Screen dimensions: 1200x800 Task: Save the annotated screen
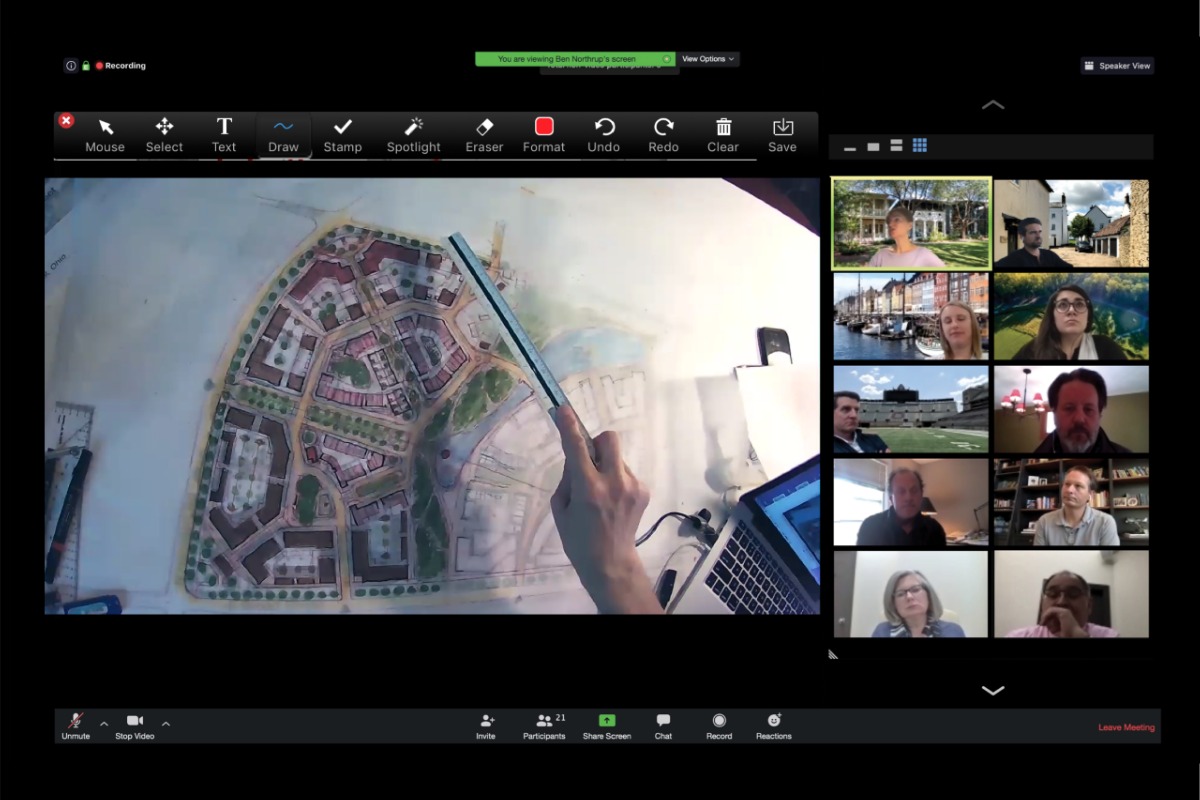(782, 135)
